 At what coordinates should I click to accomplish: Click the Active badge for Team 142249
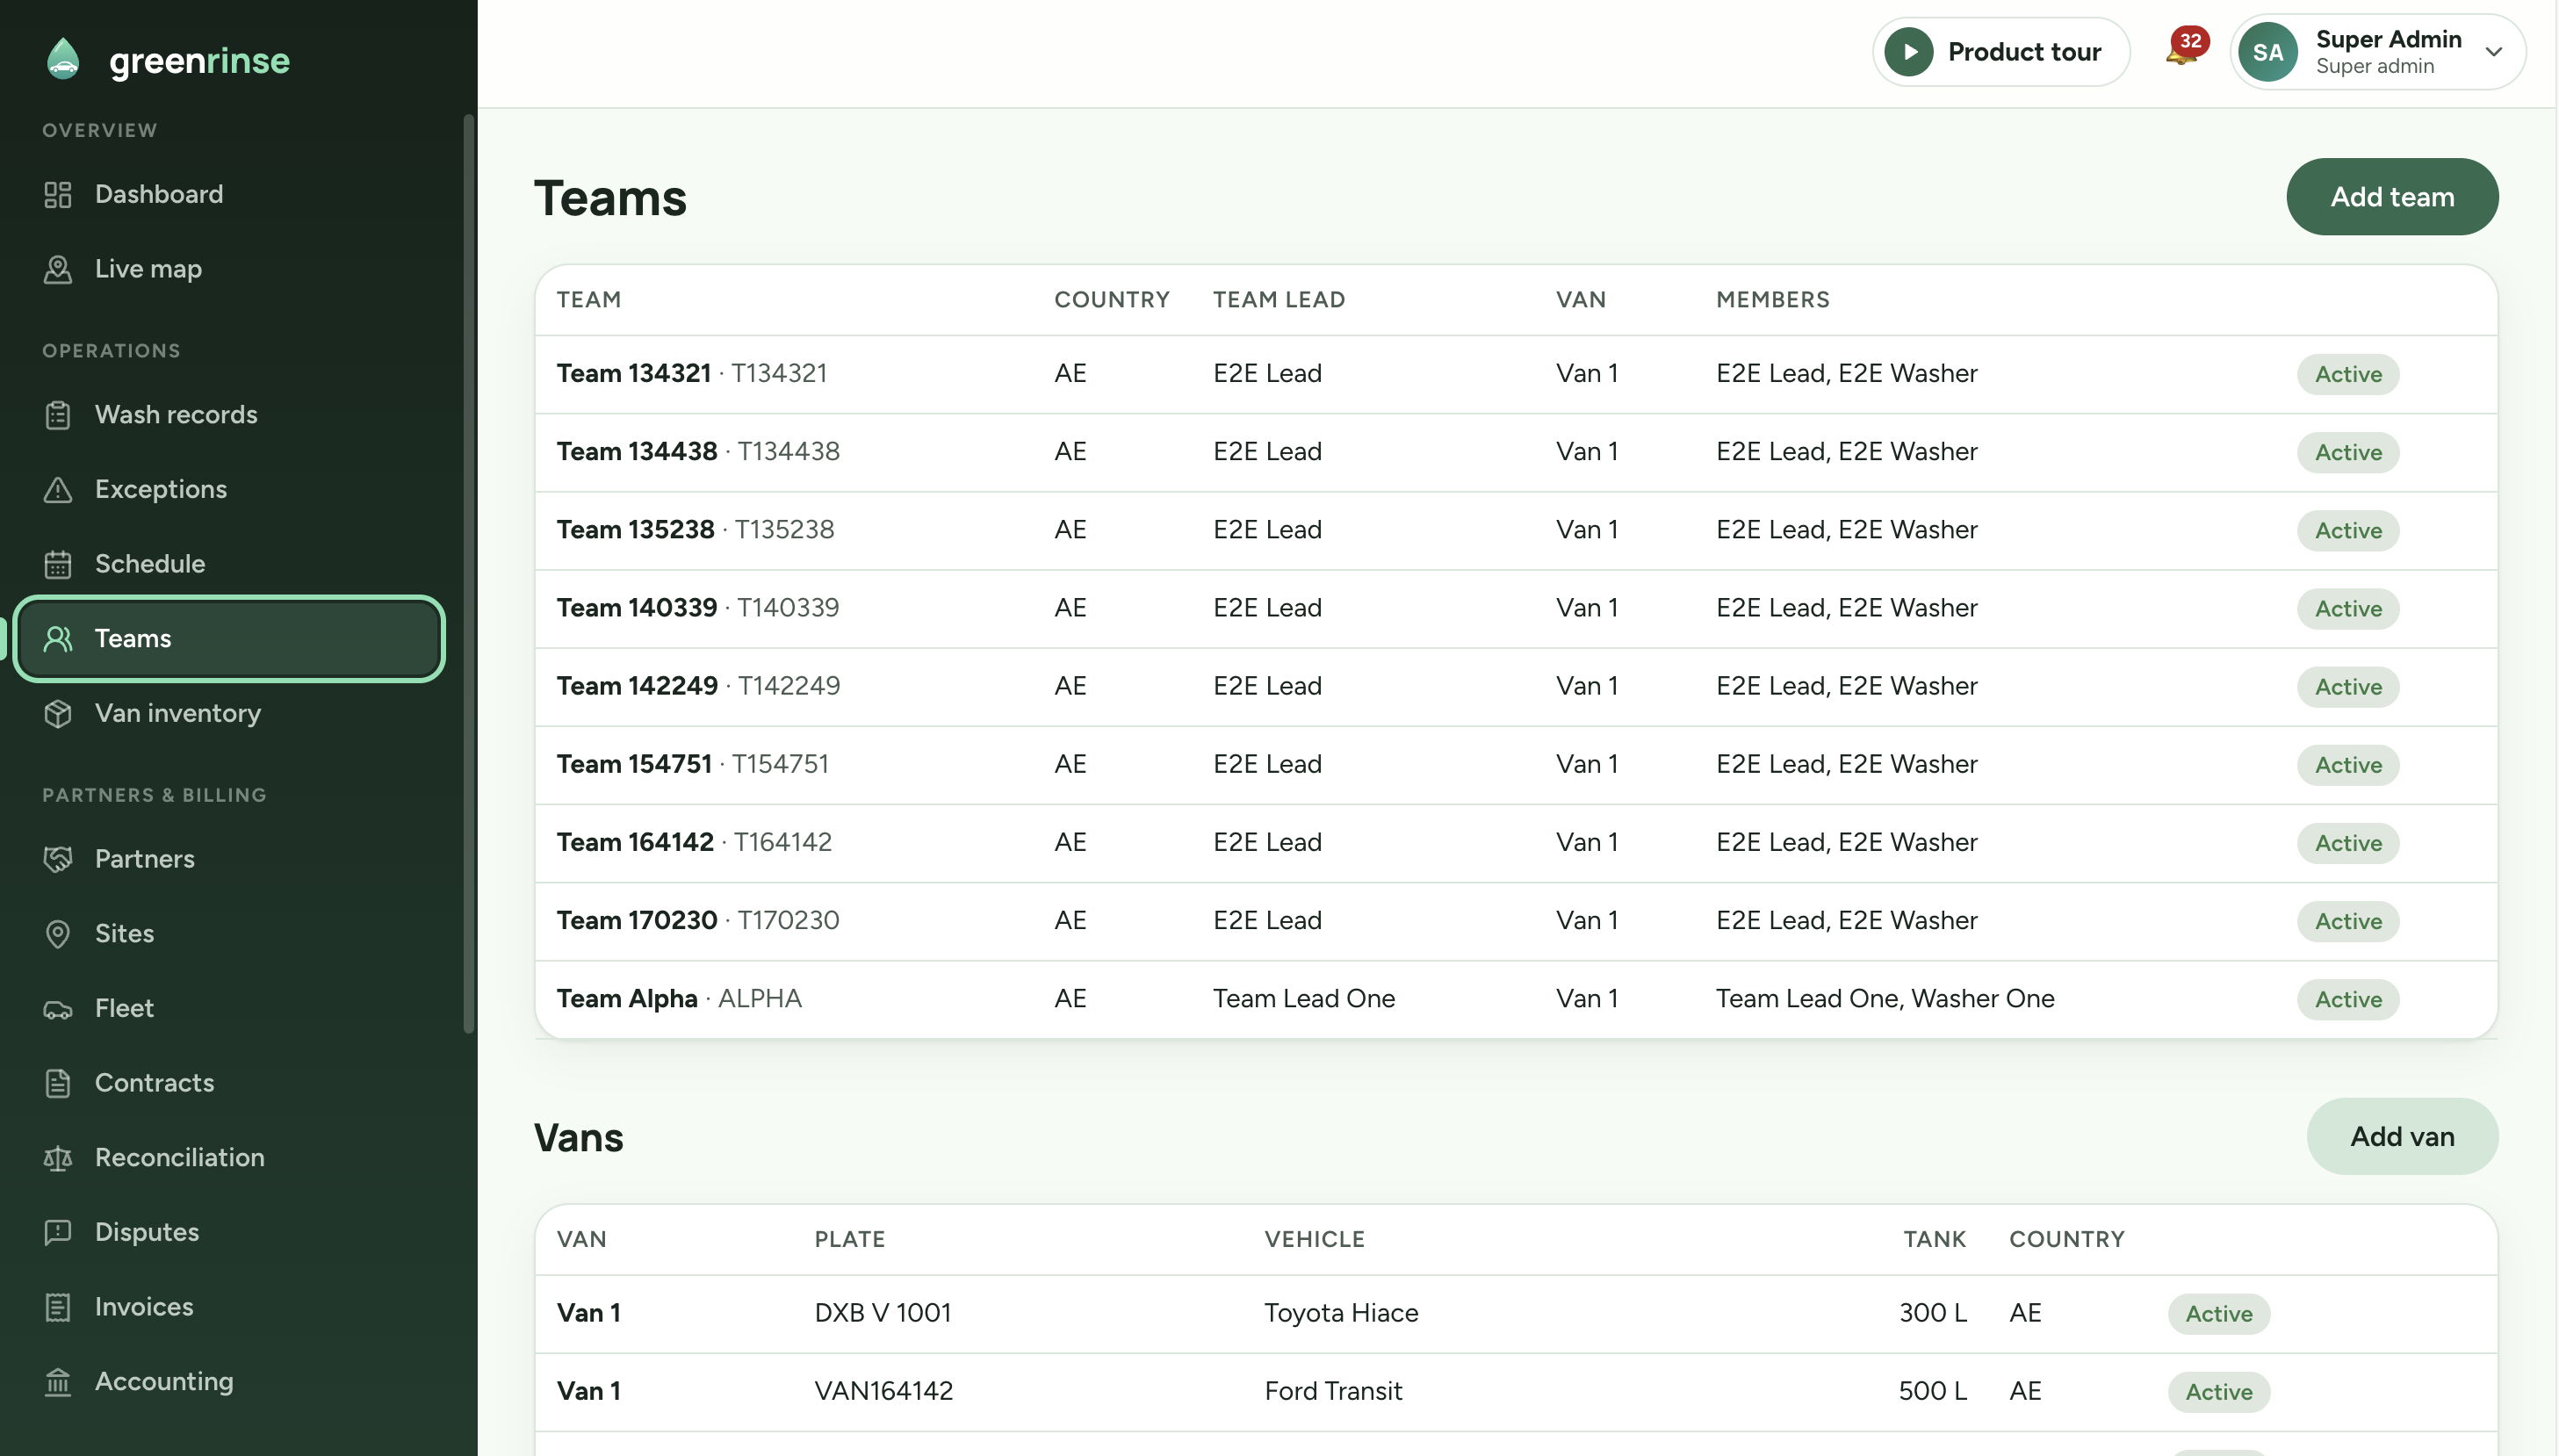click(x=2347, y=686)
